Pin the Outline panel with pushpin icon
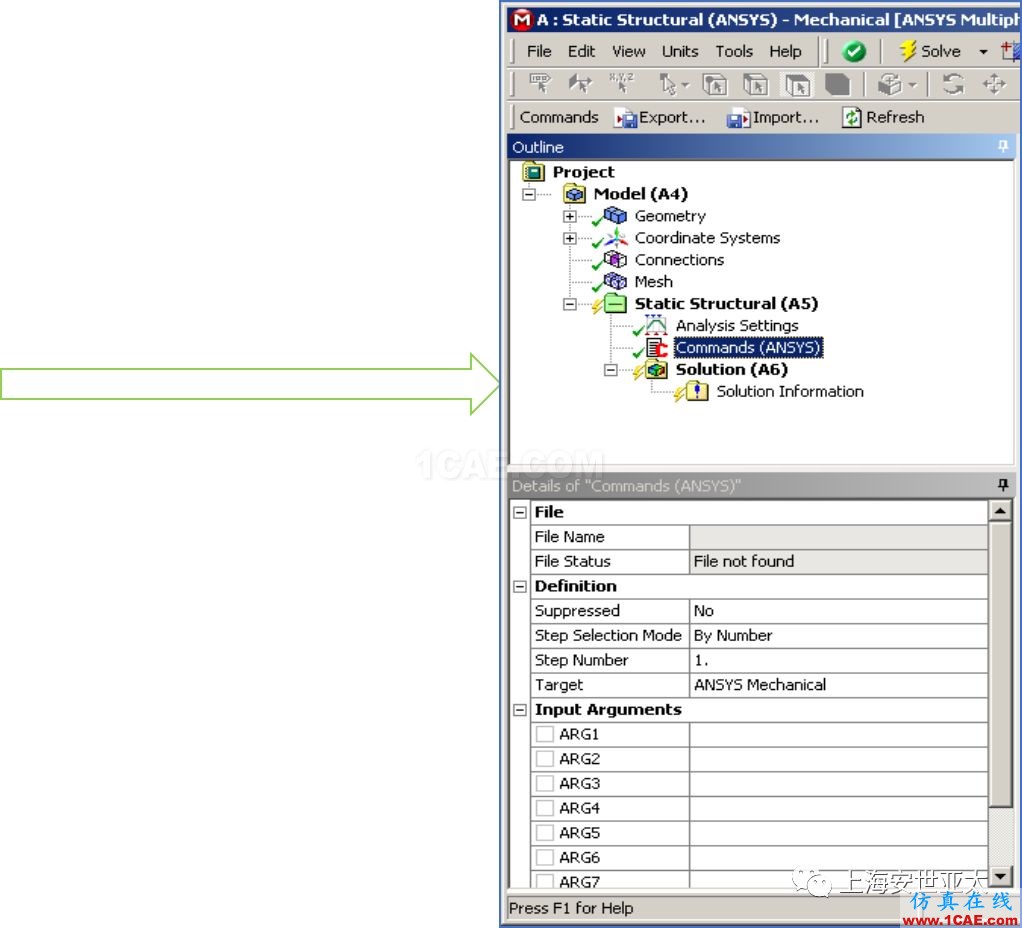This screenshot has height=928, width=1022. click(1002, 146)
